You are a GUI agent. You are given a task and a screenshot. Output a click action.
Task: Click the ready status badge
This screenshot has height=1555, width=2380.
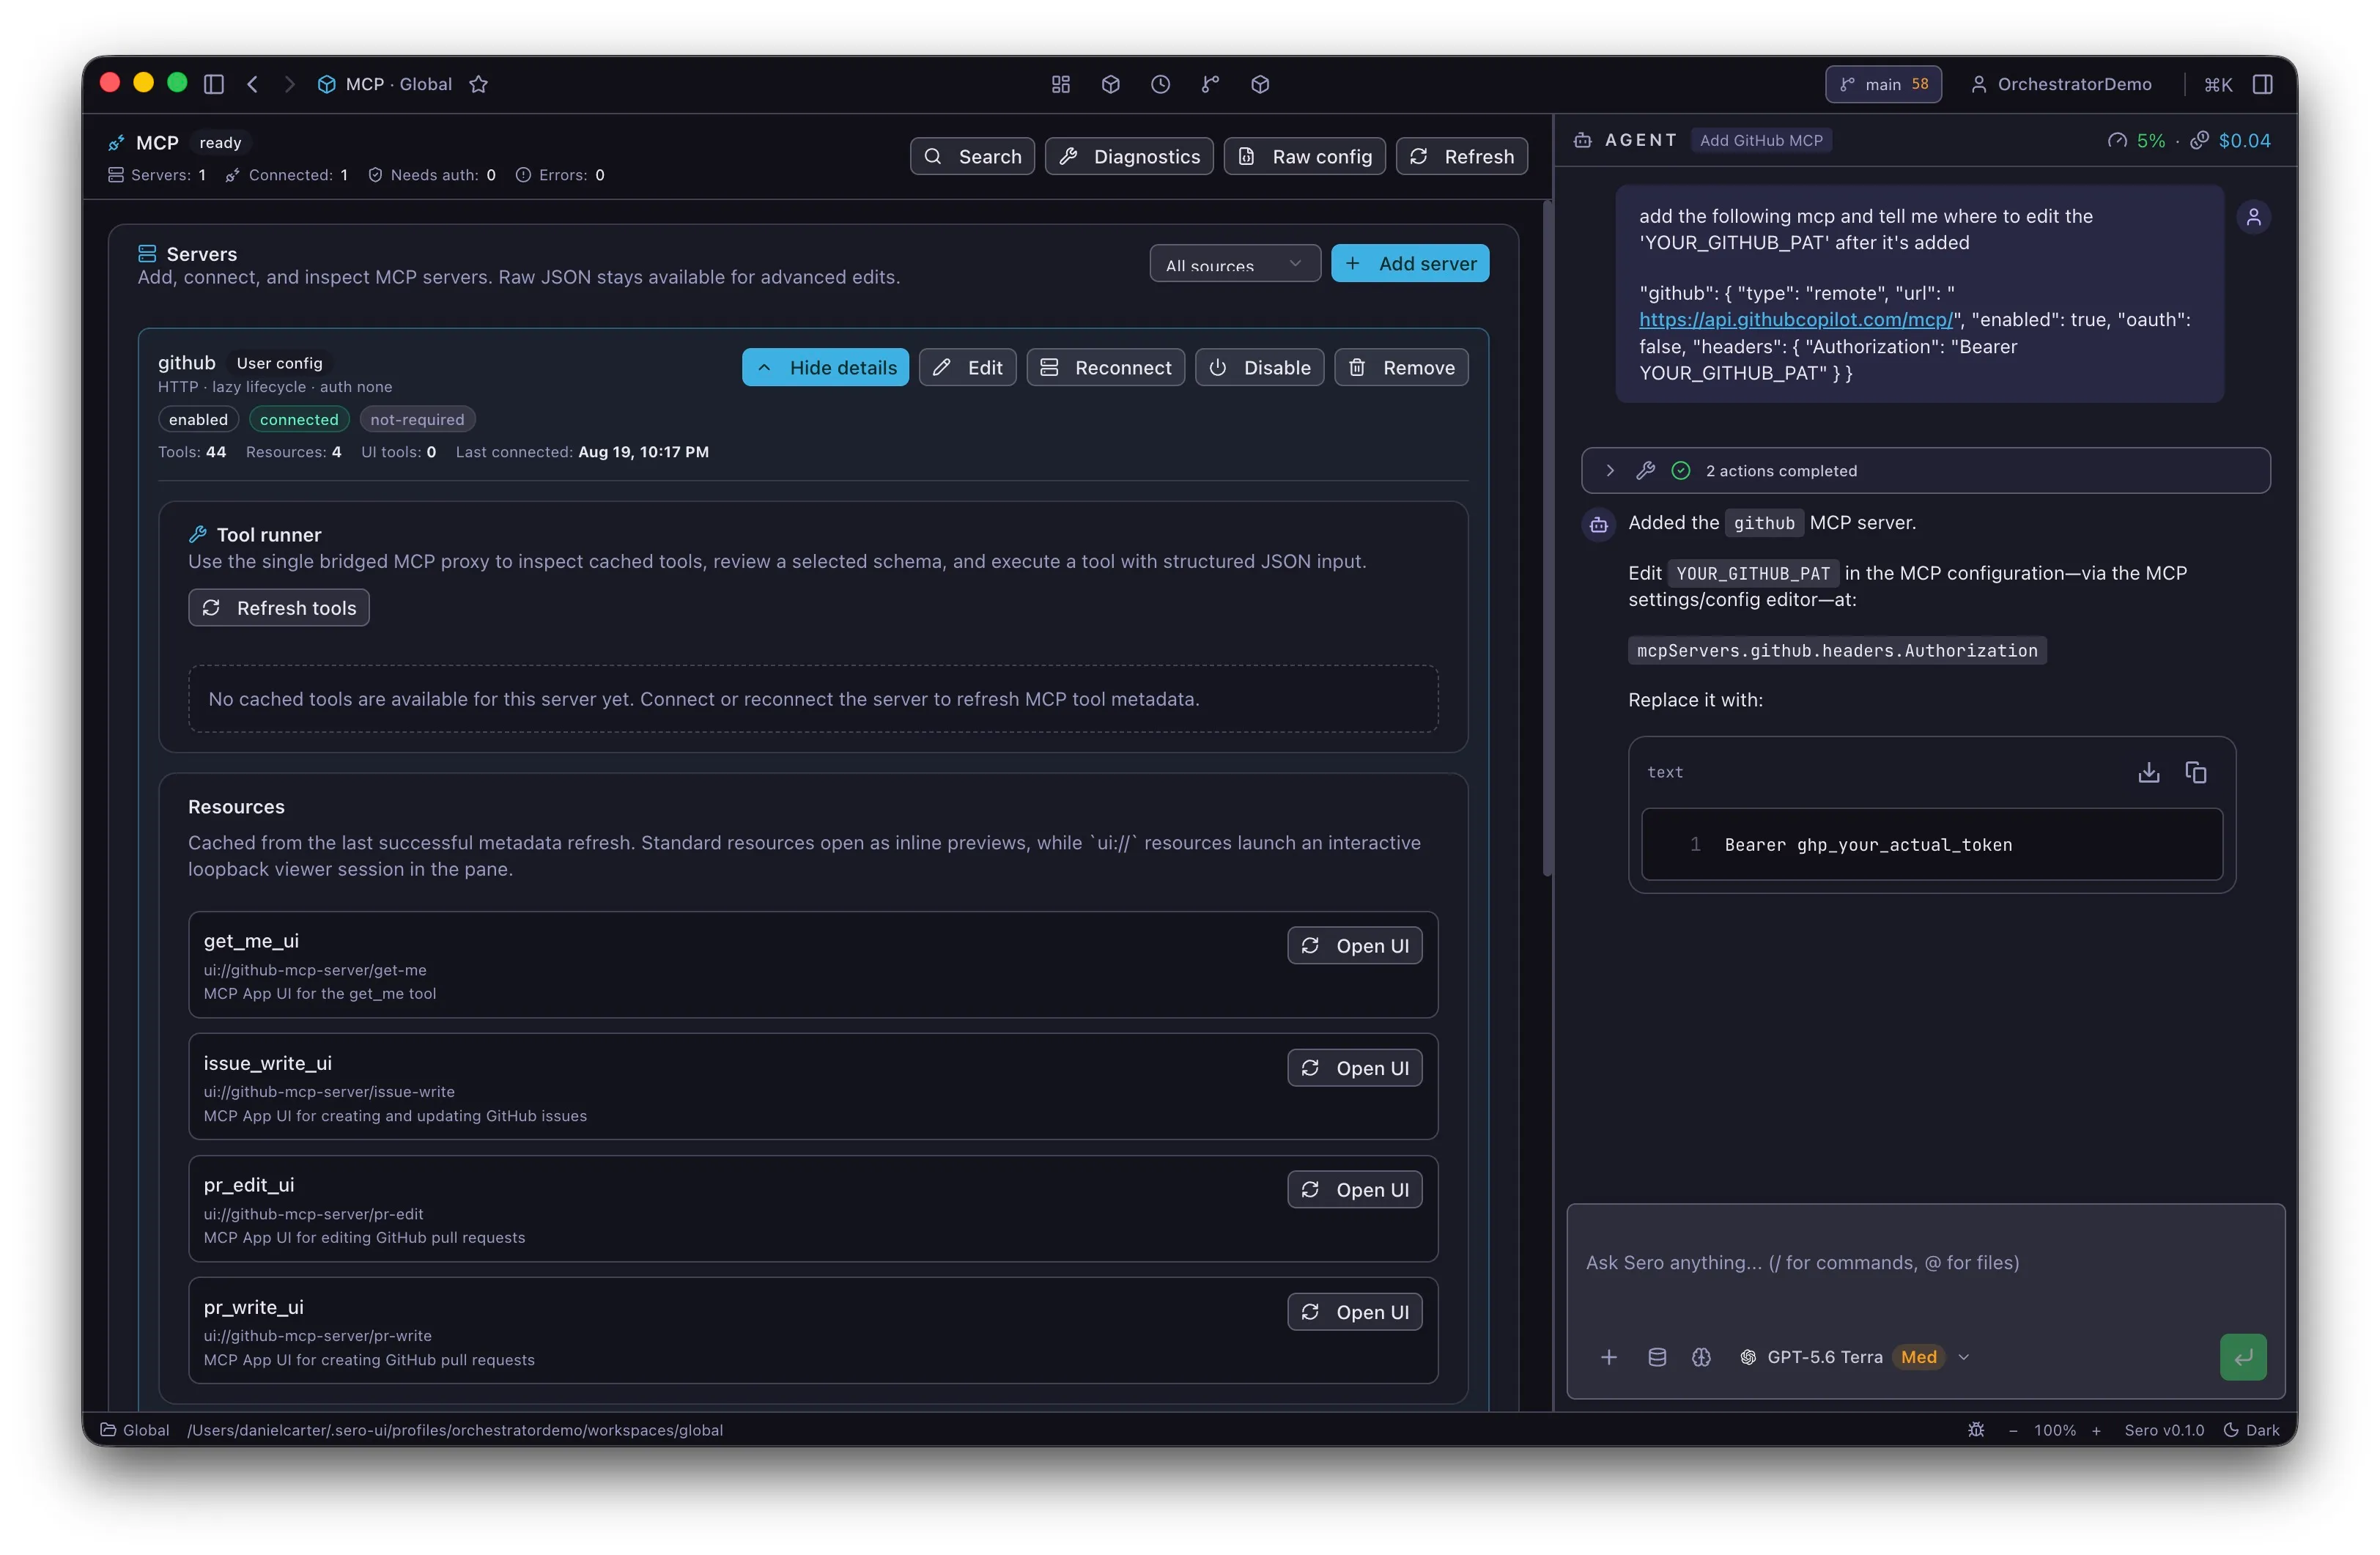[x=220, y=143]
